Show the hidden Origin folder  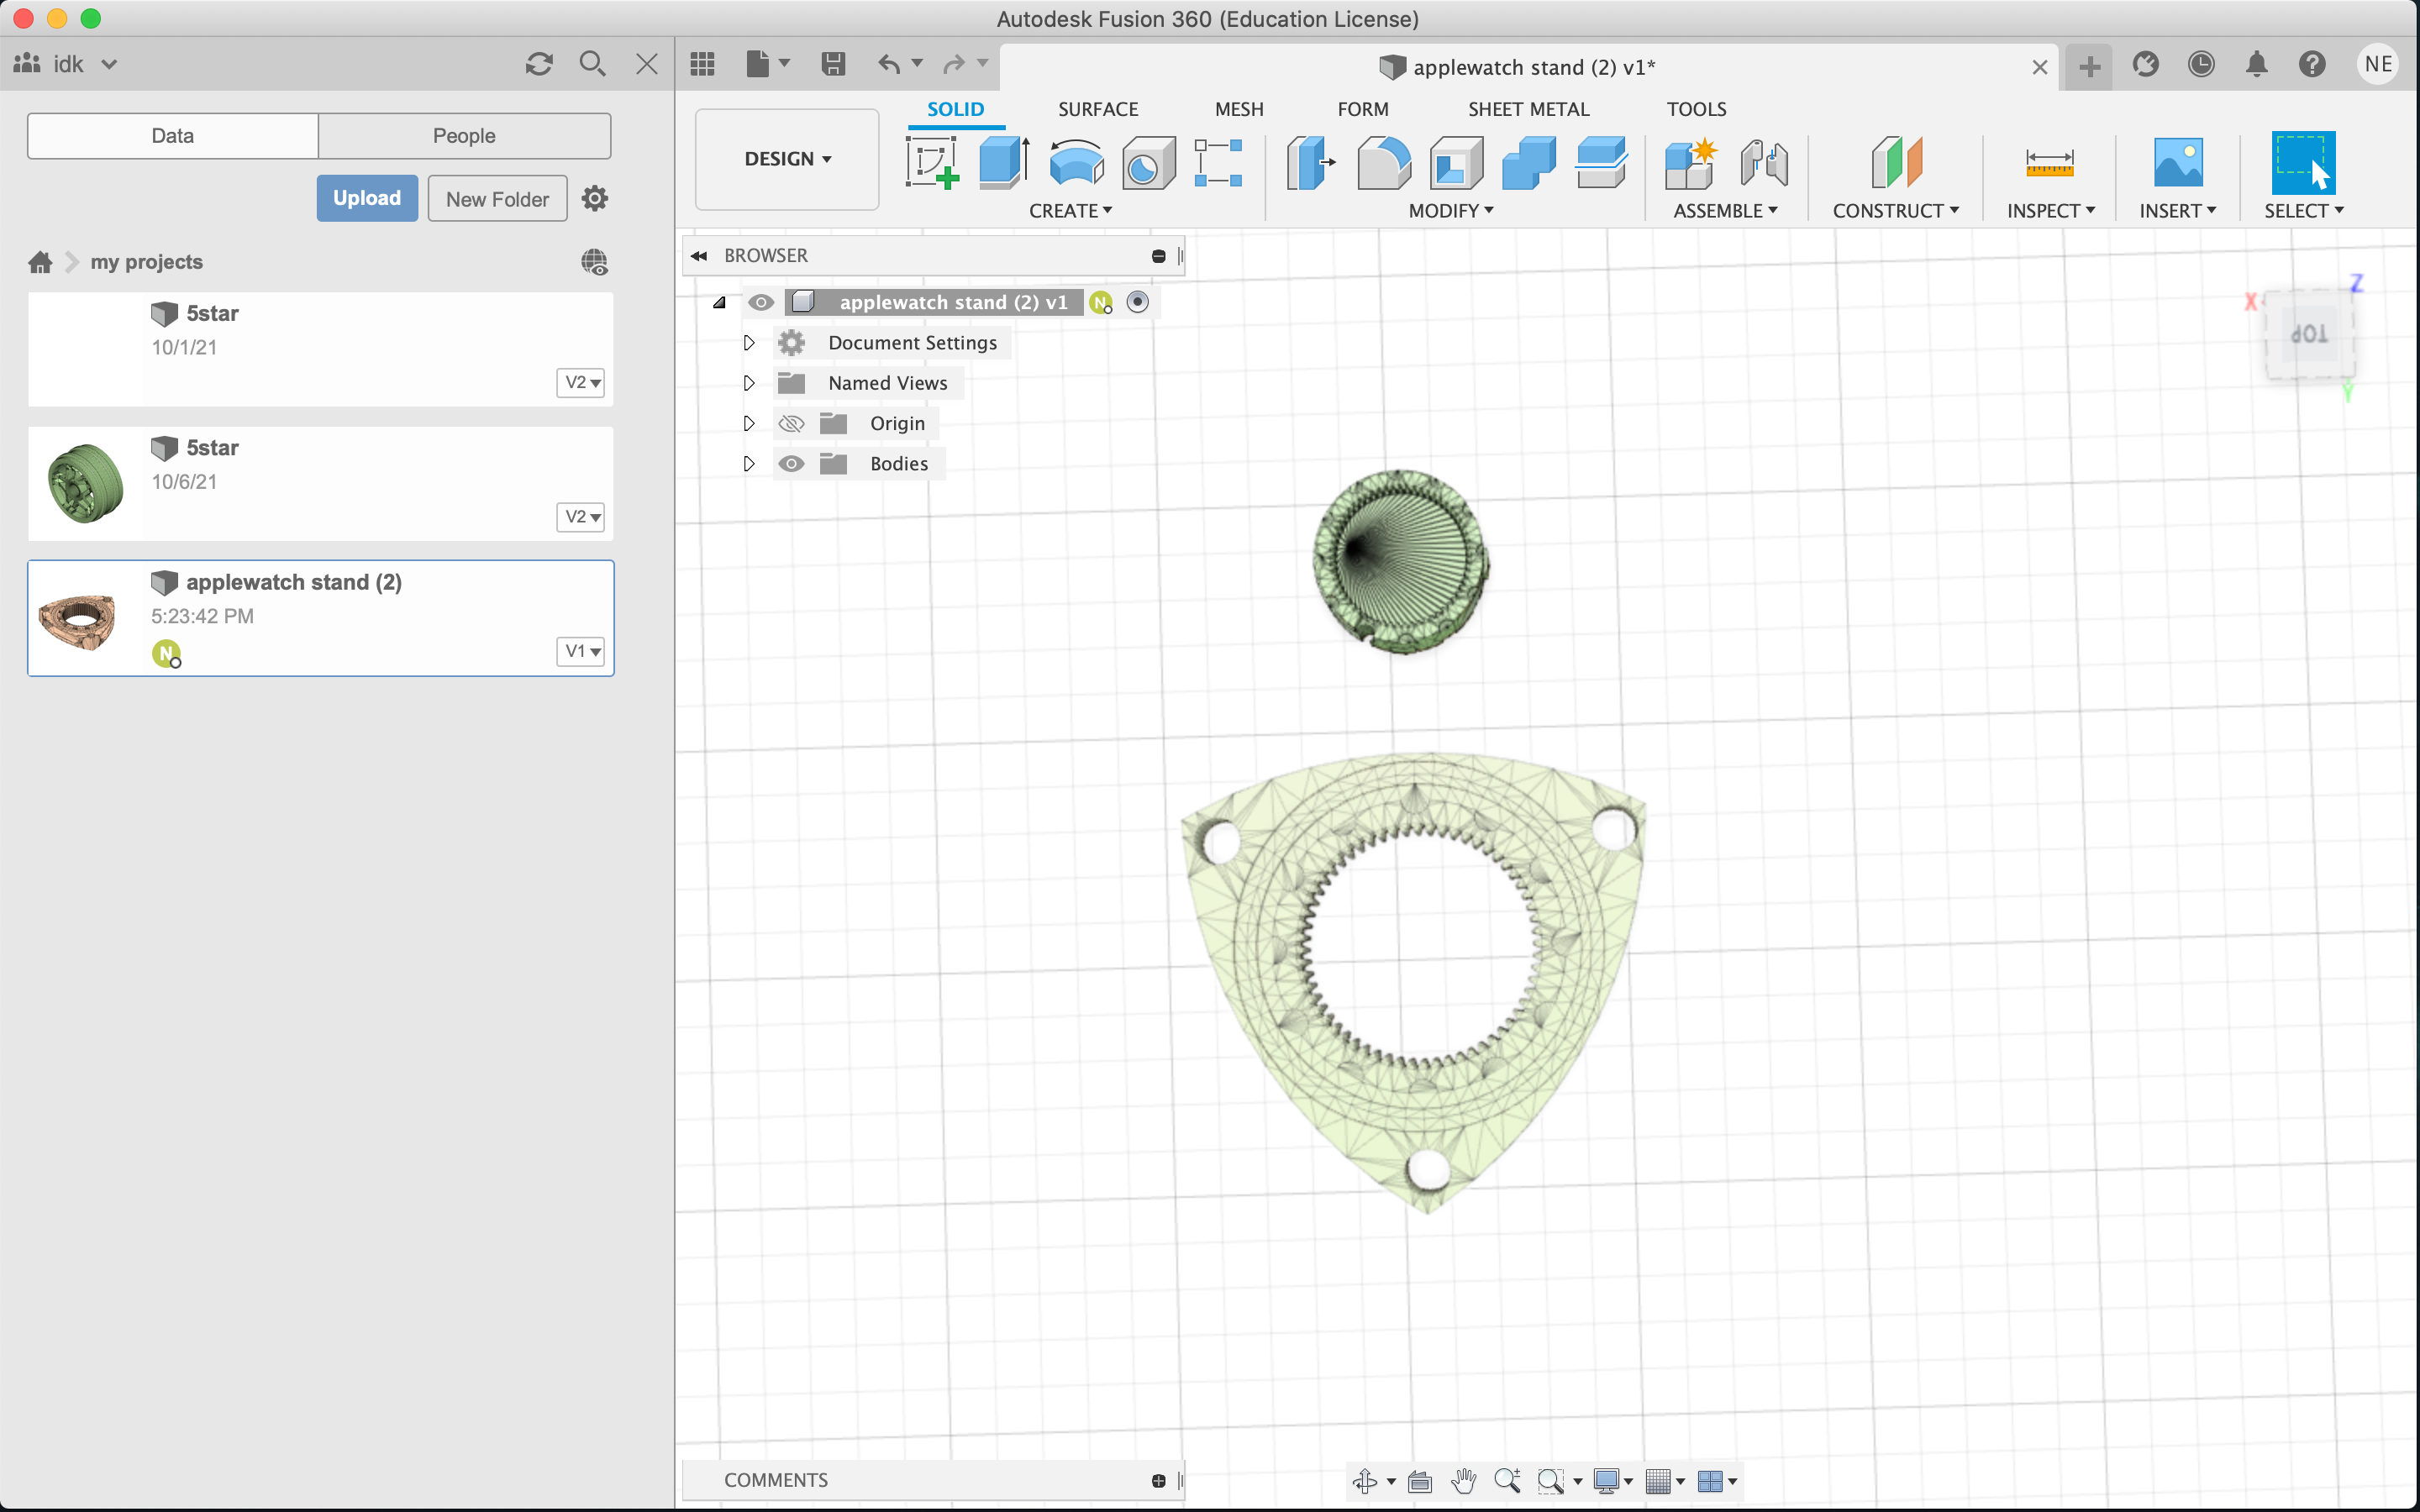[x=791, y=423]
